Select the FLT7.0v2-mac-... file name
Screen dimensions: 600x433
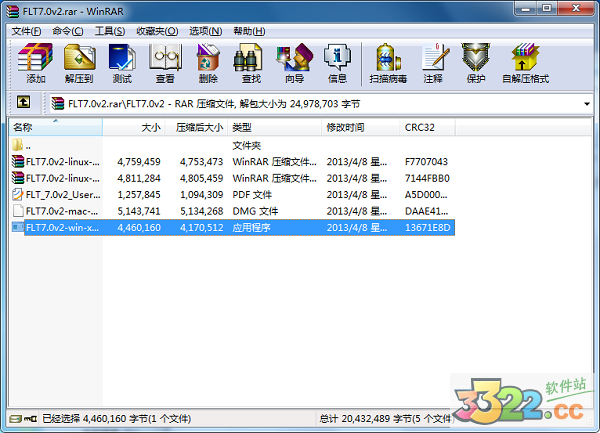(62, 211)
